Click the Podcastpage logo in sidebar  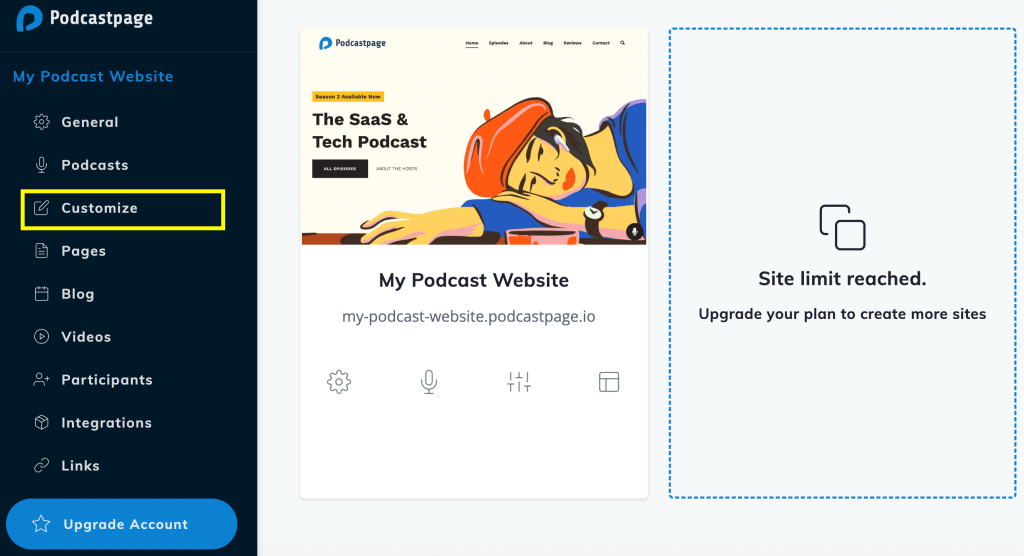coord(84,18)
